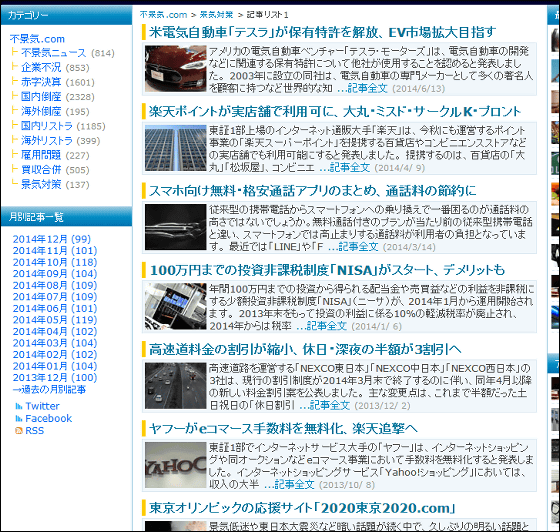Select 景気対策 category (137)

click(41, 185)
